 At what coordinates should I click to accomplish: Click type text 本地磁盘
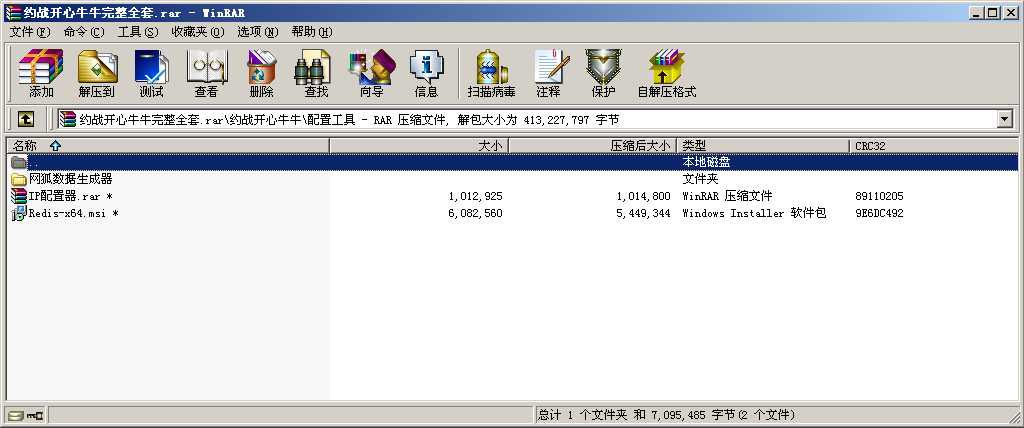pos(707,162)
